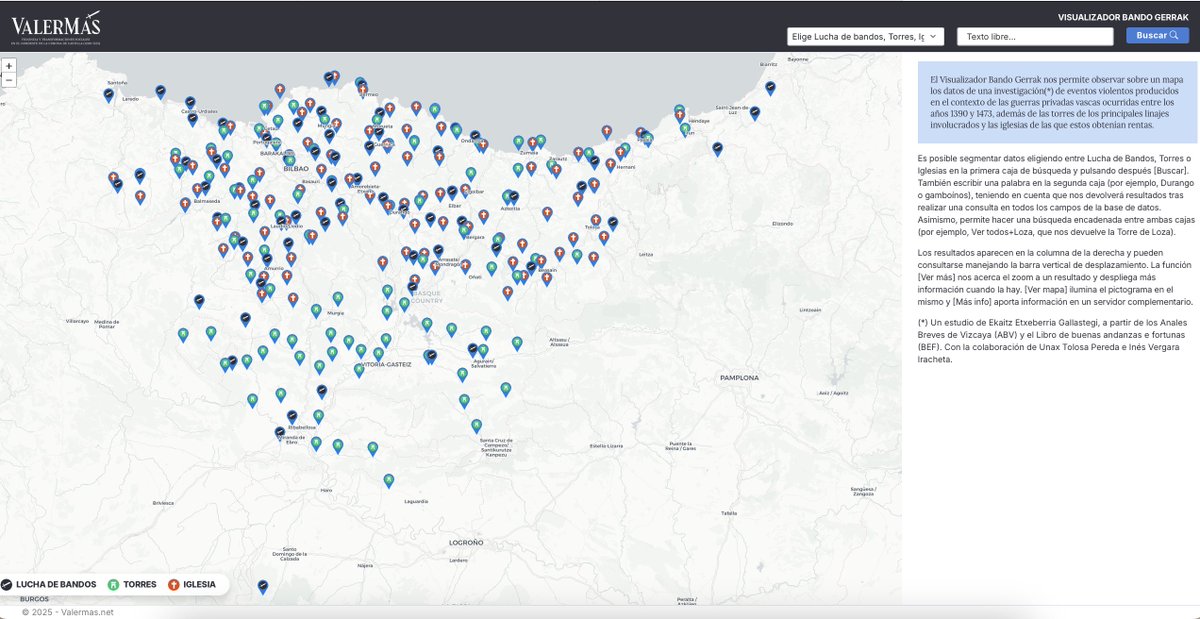Viewport: 1200px width, 619px height.
Task: Select the Torres marker north of Laguardia
Action: click(389, 481)
